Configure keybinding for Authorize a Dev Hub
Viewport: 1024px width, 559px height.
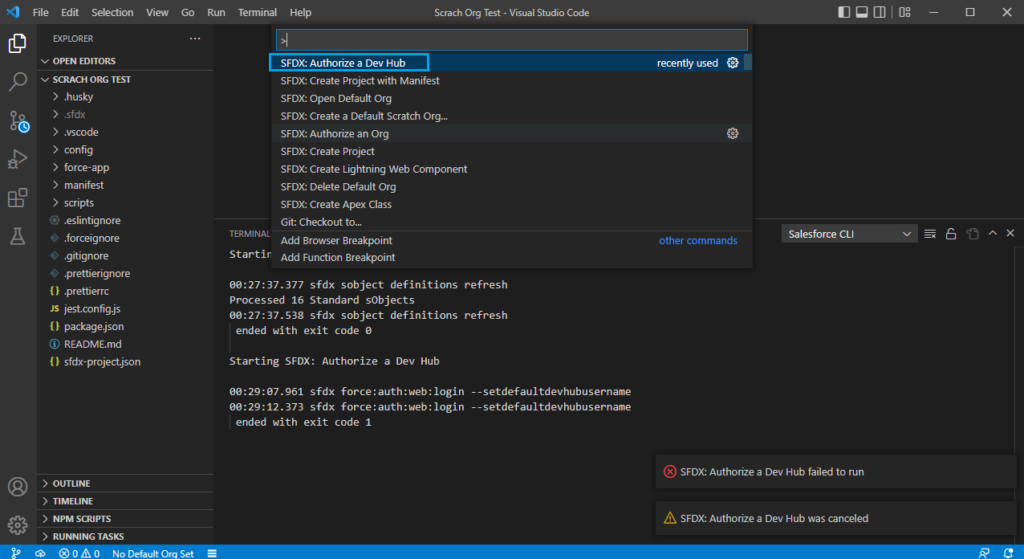[x=733, y=63]
